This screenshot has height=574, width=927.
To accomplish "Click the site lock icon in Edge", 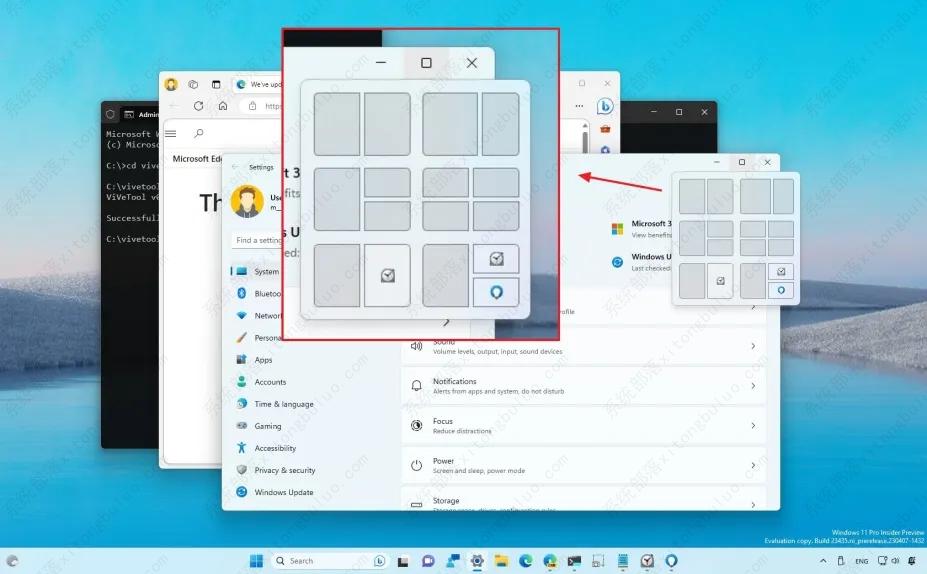I will point(252,106).
